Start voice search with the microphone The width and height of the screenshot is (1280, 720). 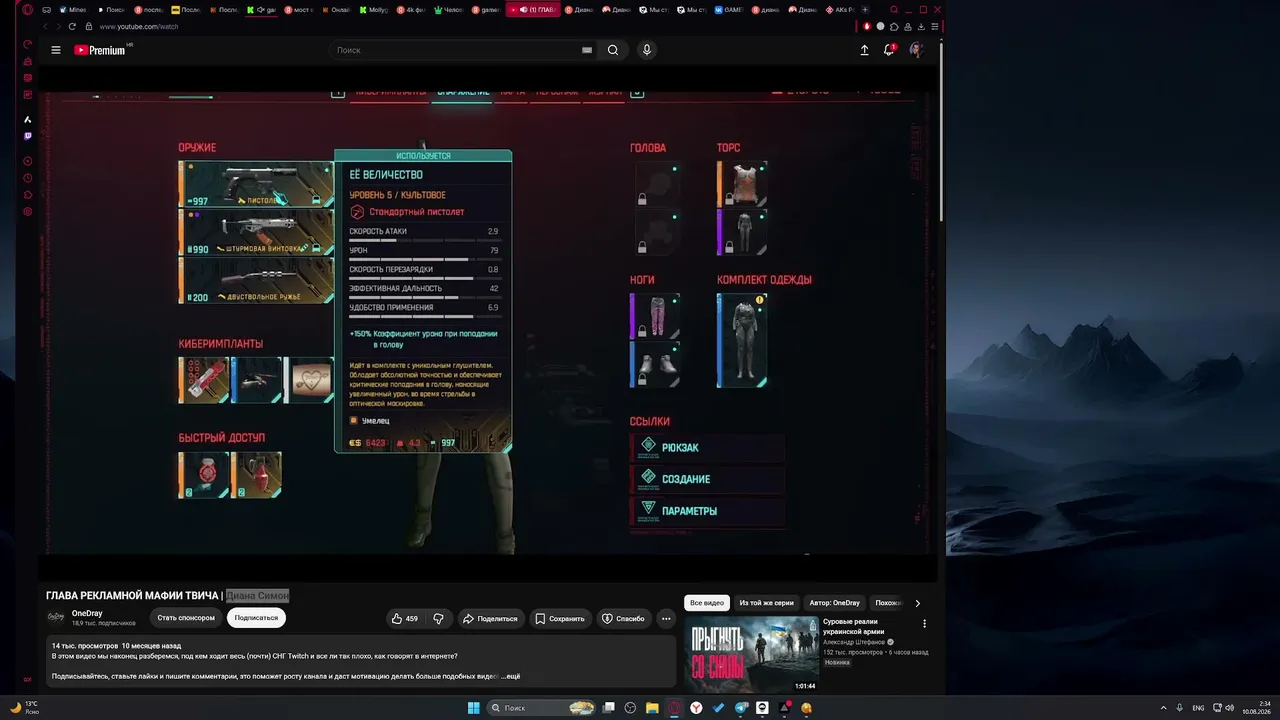point(647,50)
